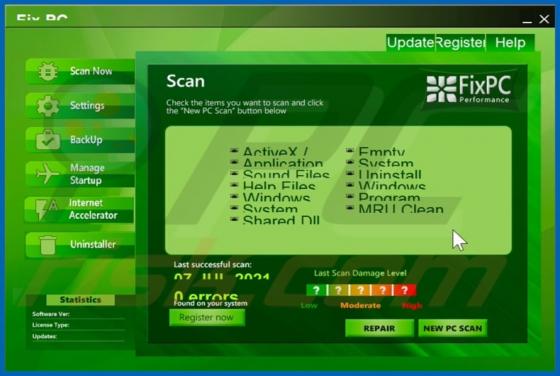Click the green damage level segment

tap(316, 290)
